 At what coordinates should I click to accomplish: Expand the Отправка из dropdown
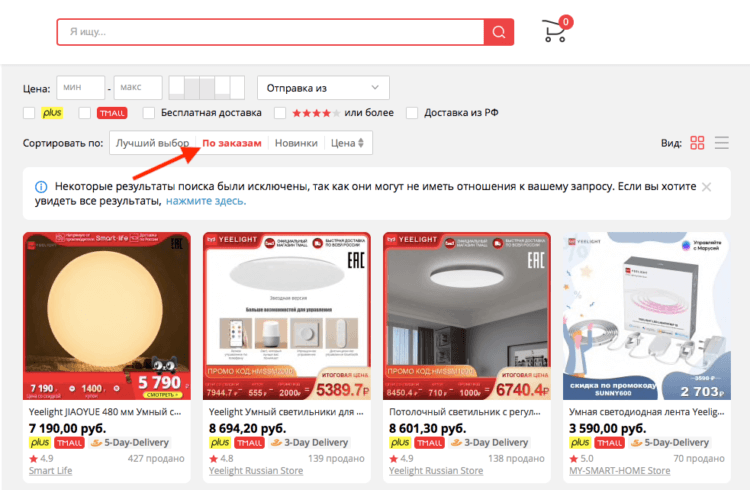click(323, 88)
